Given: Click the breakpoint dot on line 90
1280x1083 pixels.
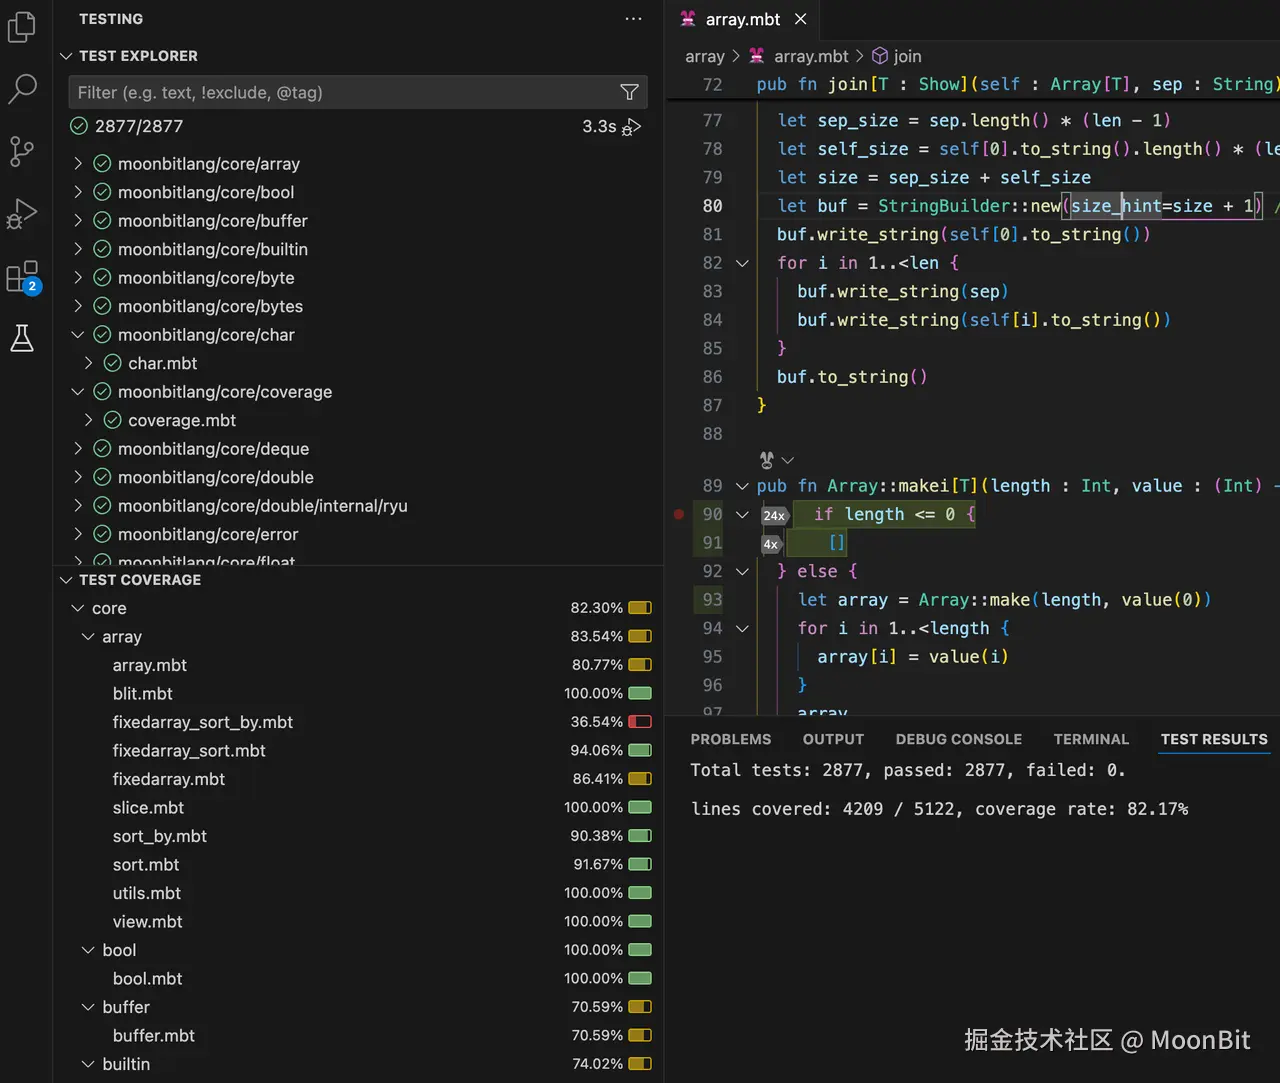Looking at the screenshot, I should [679, 514].
